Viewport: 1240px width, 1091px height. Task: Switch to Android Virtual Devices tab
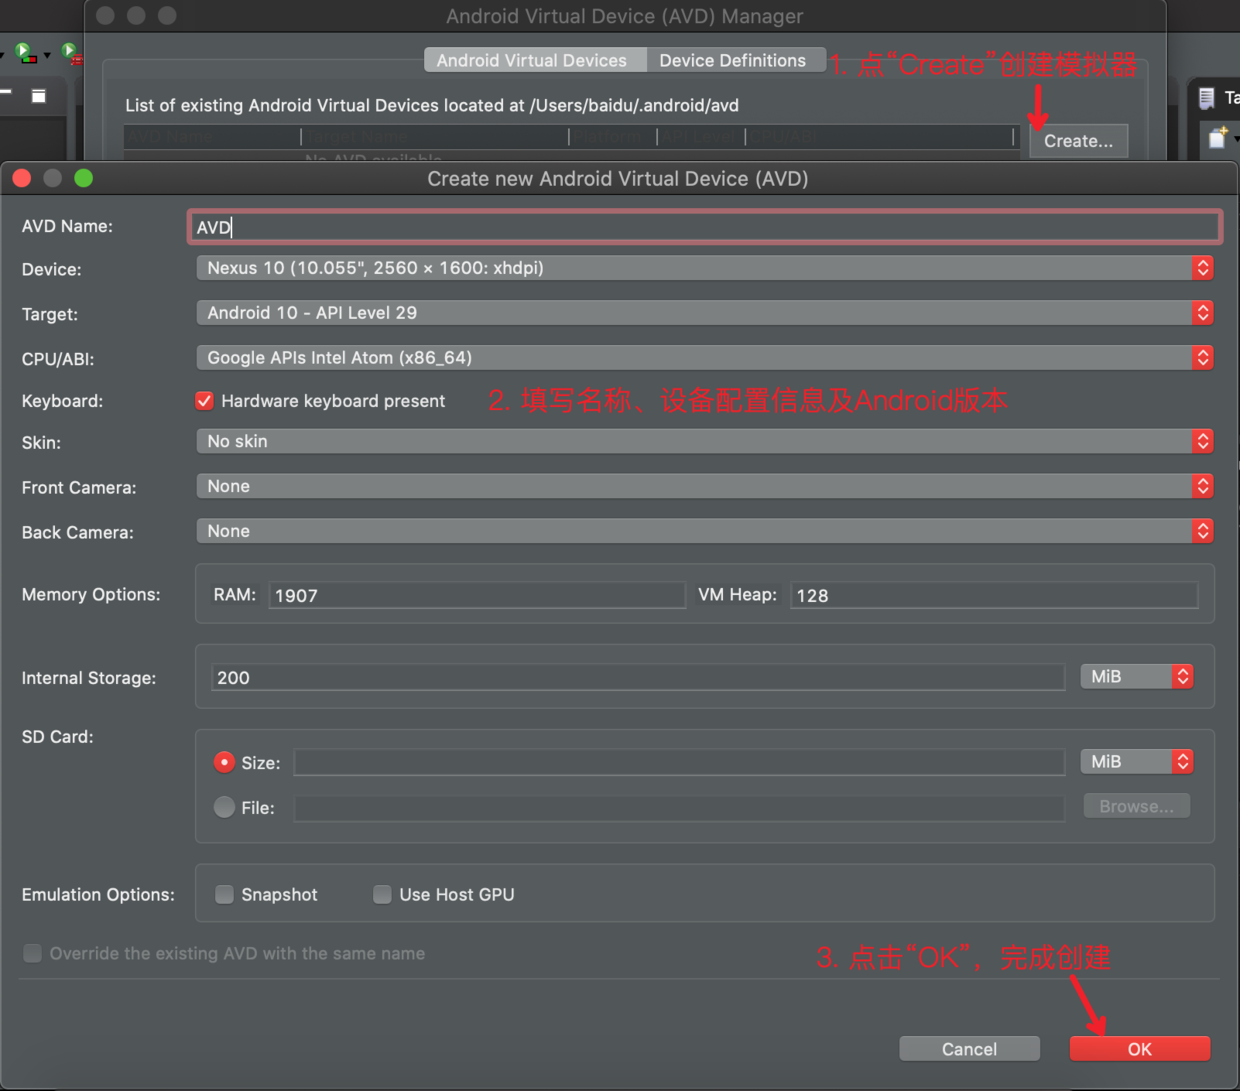534,60
